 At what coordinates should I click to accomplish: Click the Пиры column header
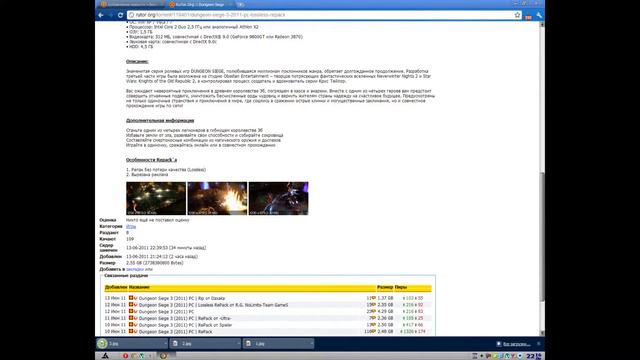[401, 287]
